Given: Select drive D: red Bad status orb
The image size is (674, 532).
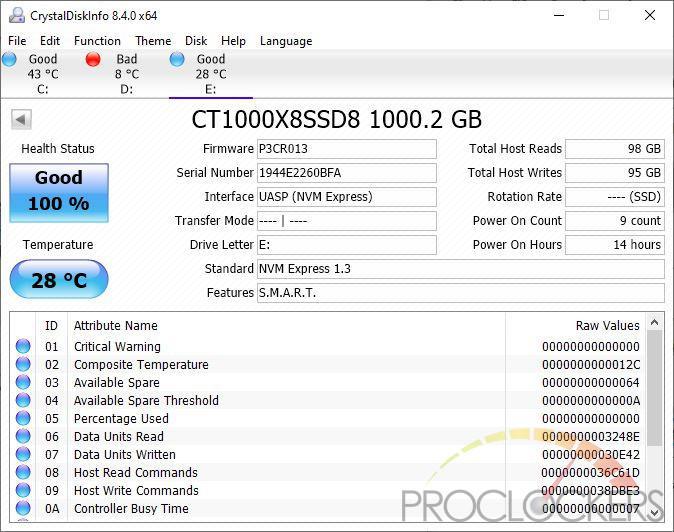Looking at the screenshot, I should [93, 59].
